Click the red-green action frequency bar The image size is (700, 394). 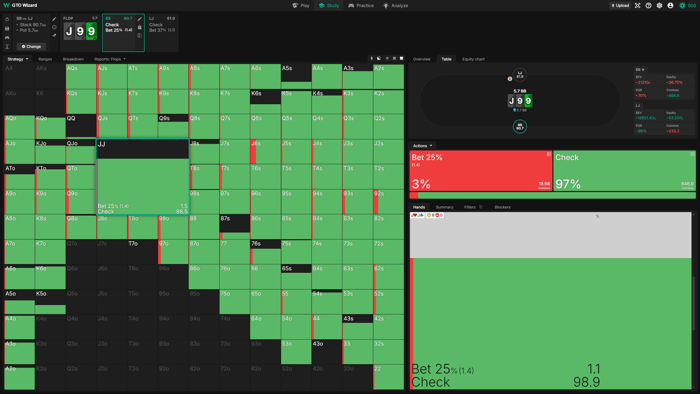pos(553,195)
